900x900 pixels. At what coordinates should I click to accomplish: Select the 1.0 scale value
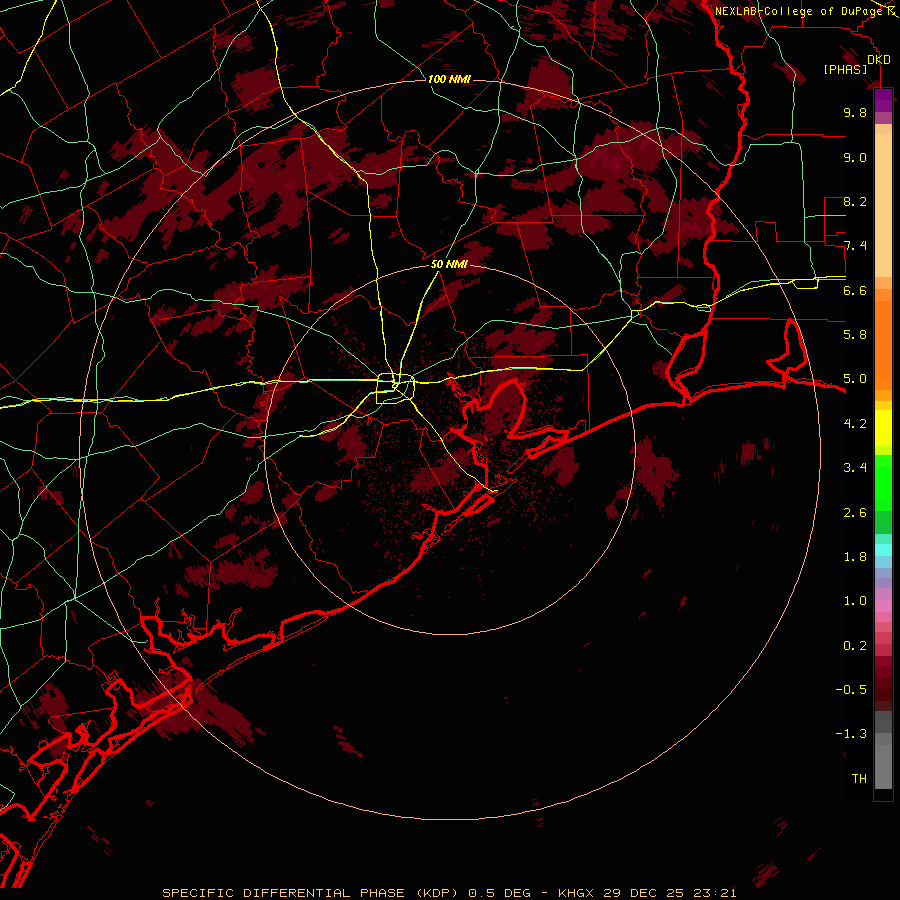click(855, 601)
